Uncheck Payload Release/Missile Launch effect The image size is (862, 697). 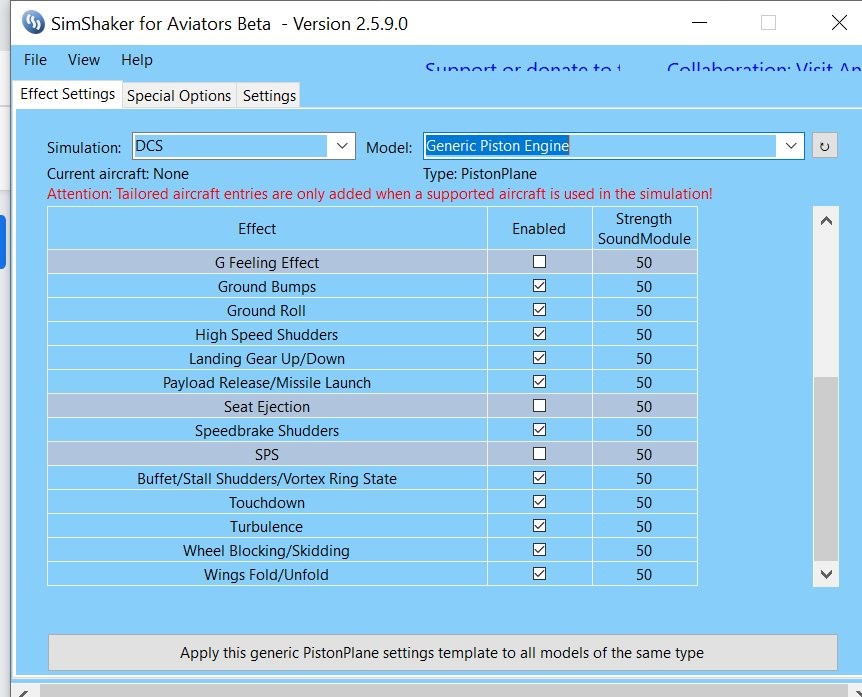click(539, 382)
